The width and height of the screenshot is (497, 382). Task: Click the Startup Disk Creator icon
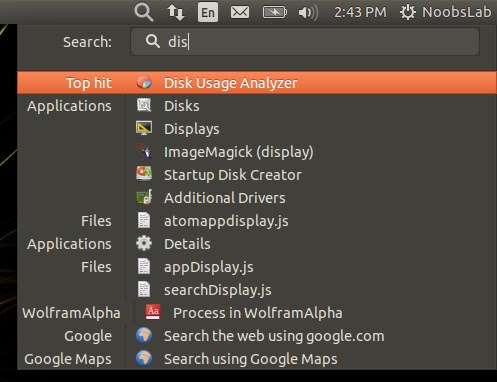coord(144,174)
